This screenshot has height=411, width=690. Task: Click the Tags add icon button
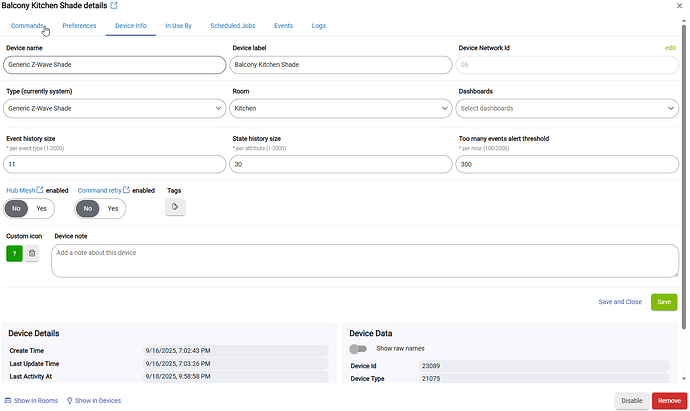pos(175,207)
